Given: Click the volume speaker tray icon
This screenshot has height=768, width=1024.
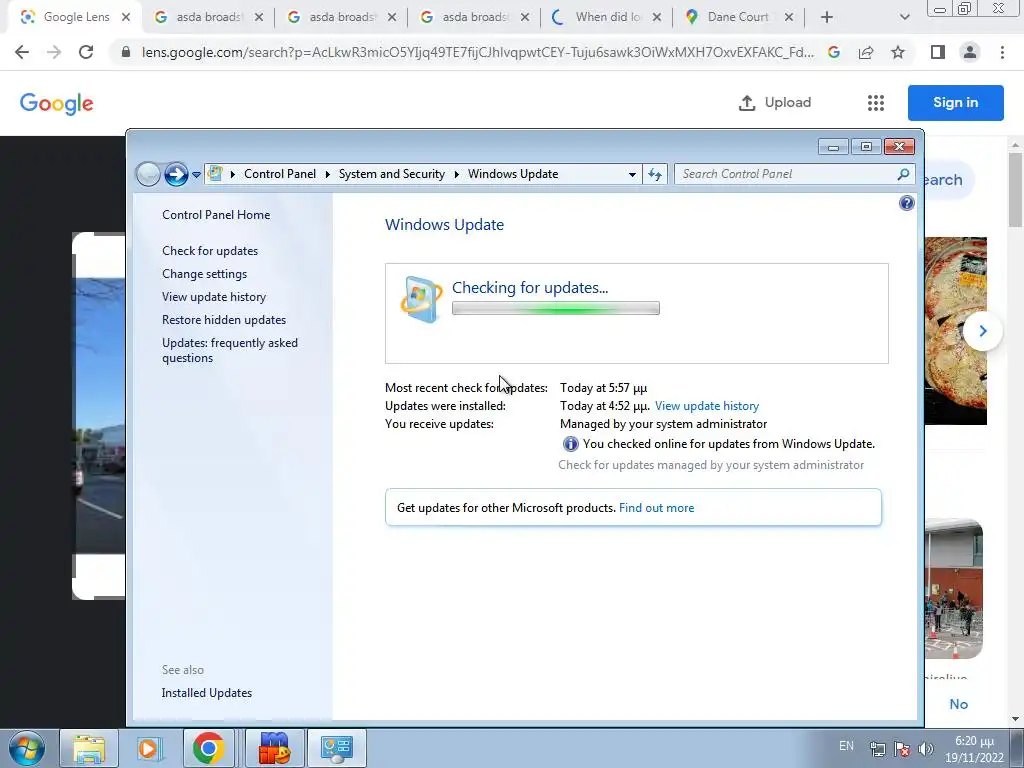Looking at the screenshot, I should (925, 749).
